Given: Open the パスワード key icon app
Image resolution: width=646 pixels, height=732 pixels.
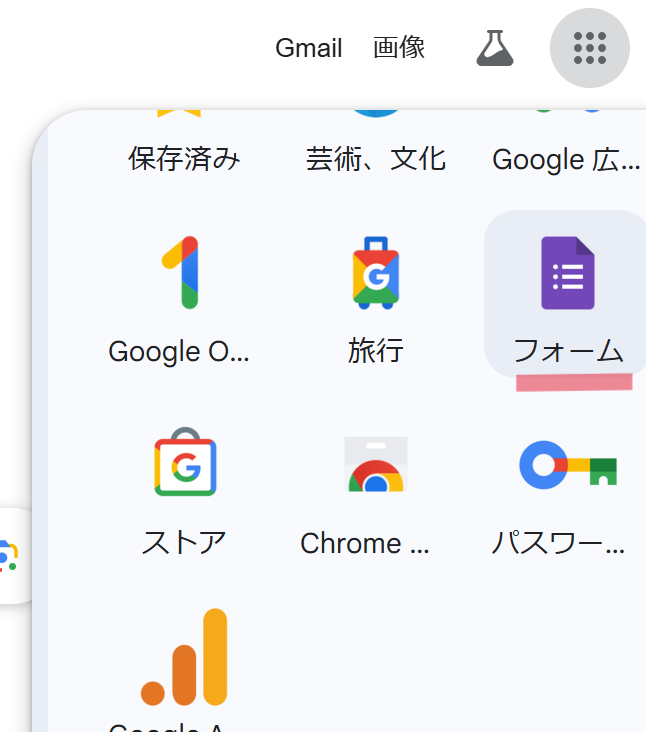Looking at the screenshot, I should pyautogui.click(x=568, y=465).
